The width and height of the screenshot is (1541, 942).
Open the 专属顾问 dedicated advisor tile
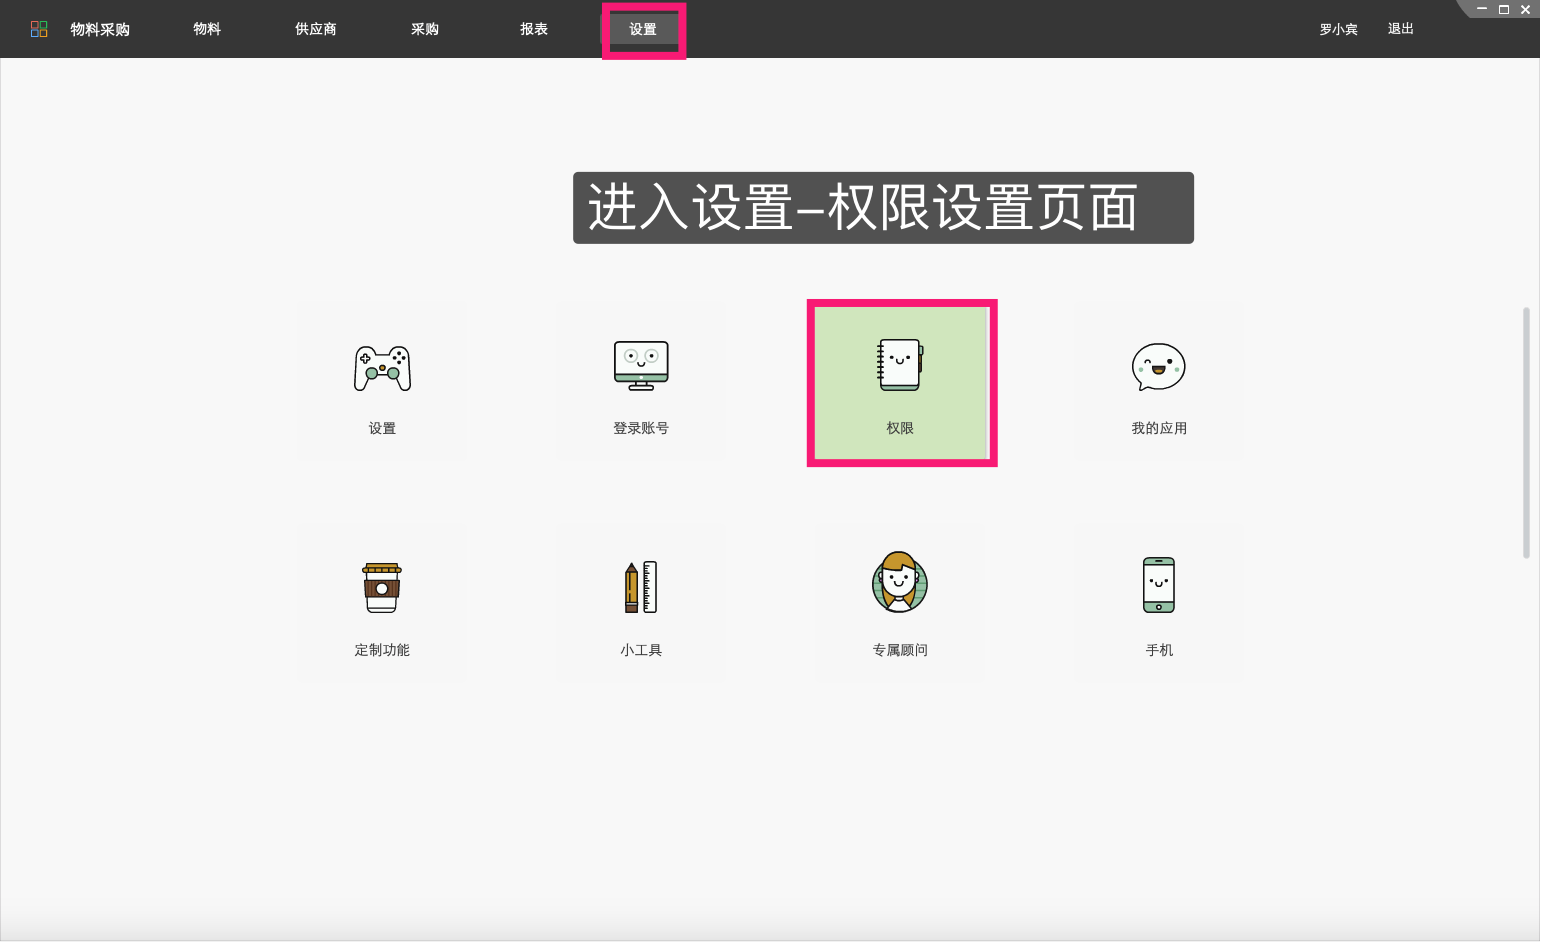(899, 603)
